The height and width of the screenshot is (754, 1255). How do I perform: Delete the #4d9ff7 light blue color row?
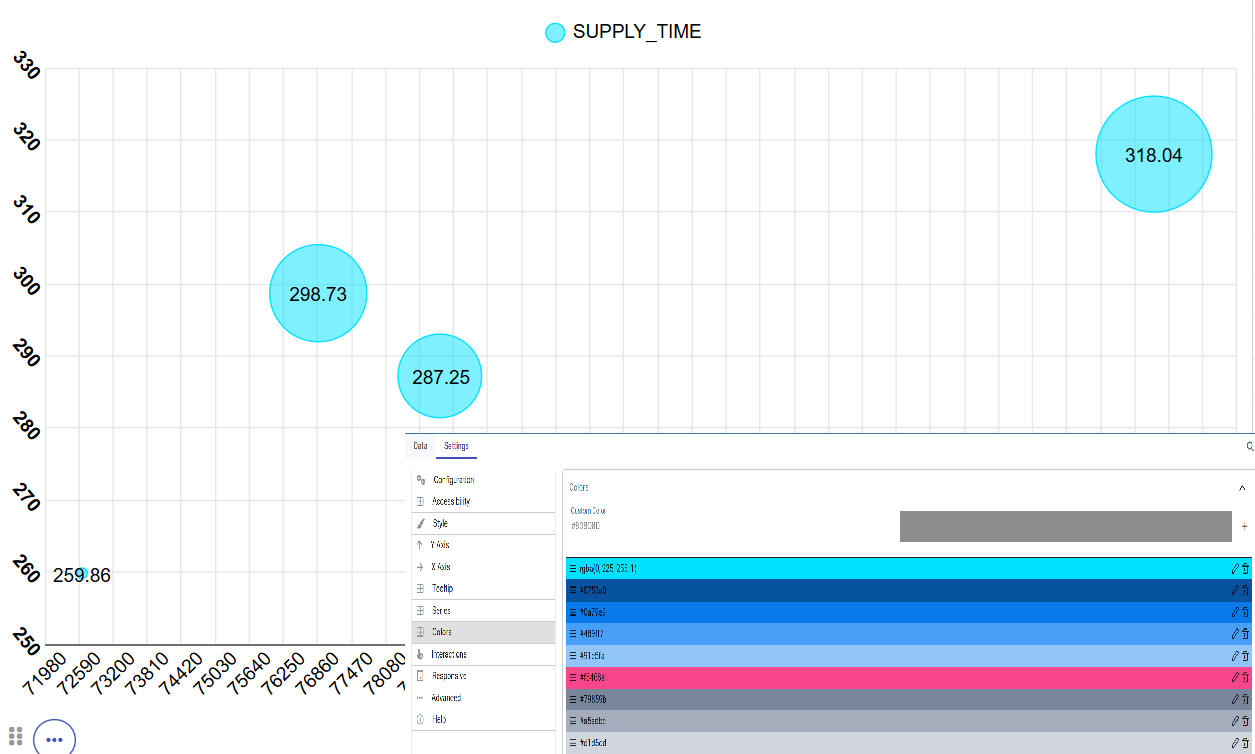[x=1246, y=633]
